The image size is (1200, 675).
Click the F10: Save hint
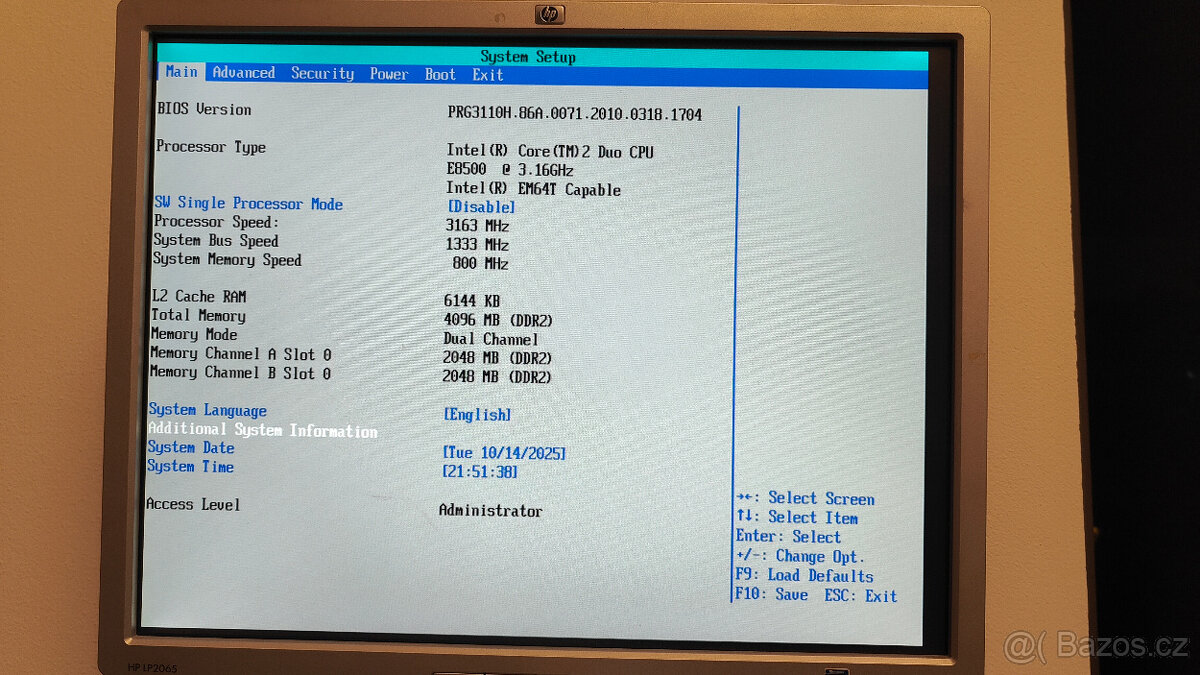tap(773, 595)
